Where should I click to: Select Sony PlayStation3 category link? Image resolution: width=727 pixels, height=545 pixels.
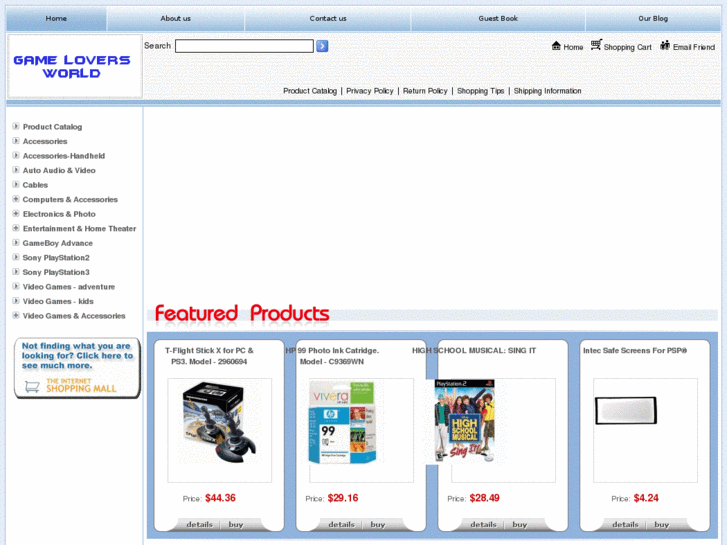(56, 272)
